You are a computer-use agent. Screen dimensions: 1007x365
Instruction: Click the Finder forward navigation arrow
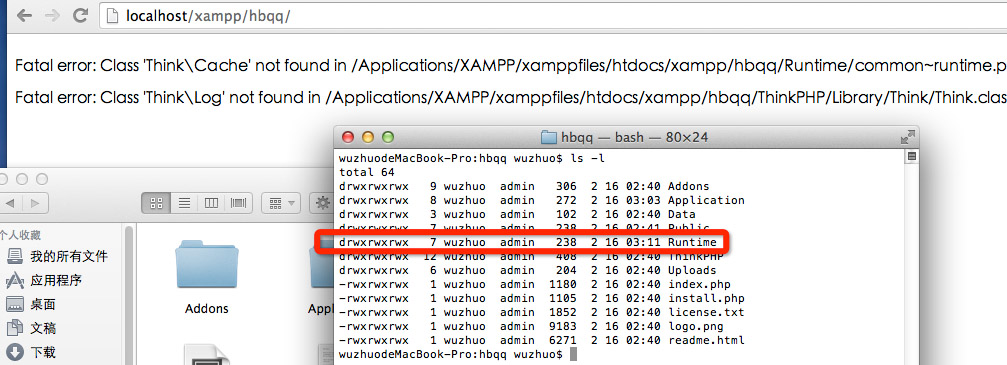(x=35, y=204)
